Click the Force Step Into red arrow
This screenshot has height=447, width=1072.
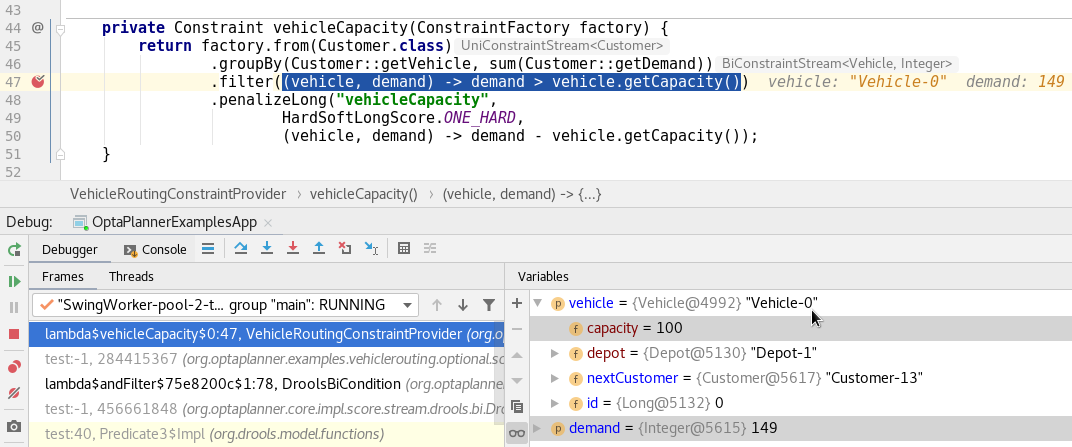[293, 249]
